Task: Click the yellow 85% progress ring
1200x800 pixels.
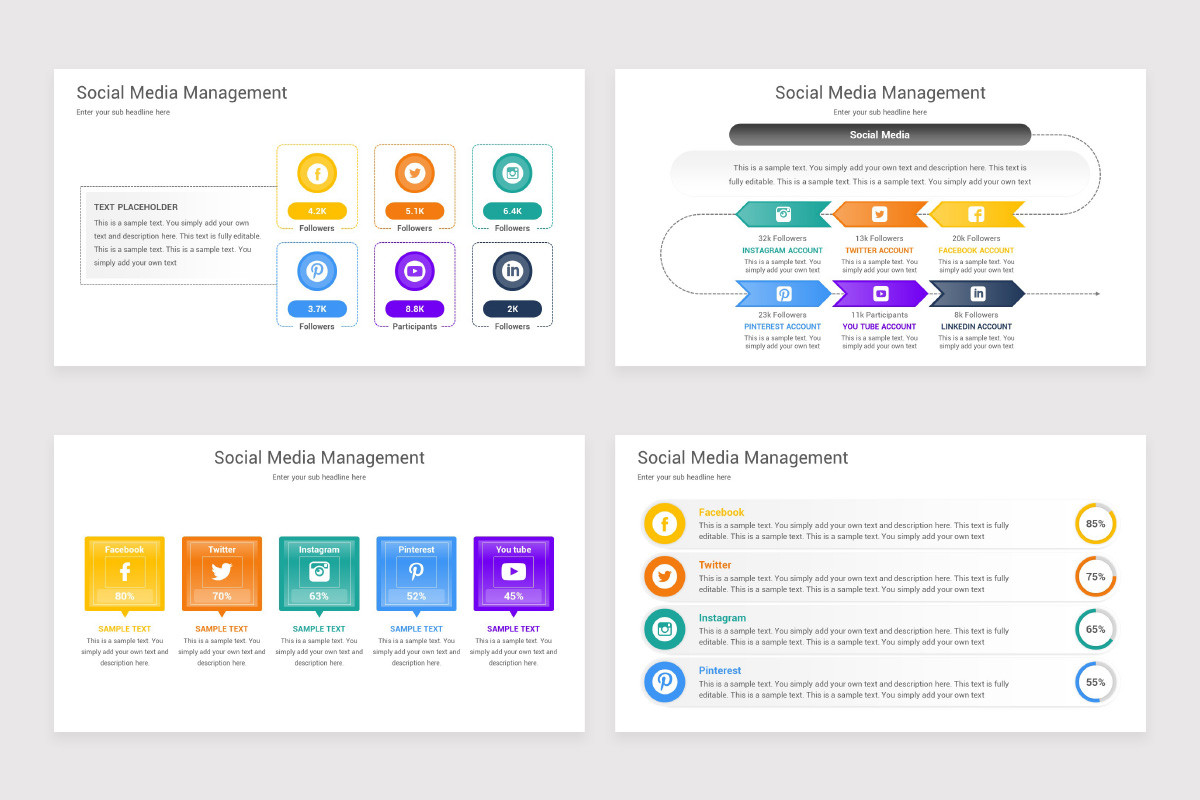Action: pyautogui.click(x=1096, y=524)
